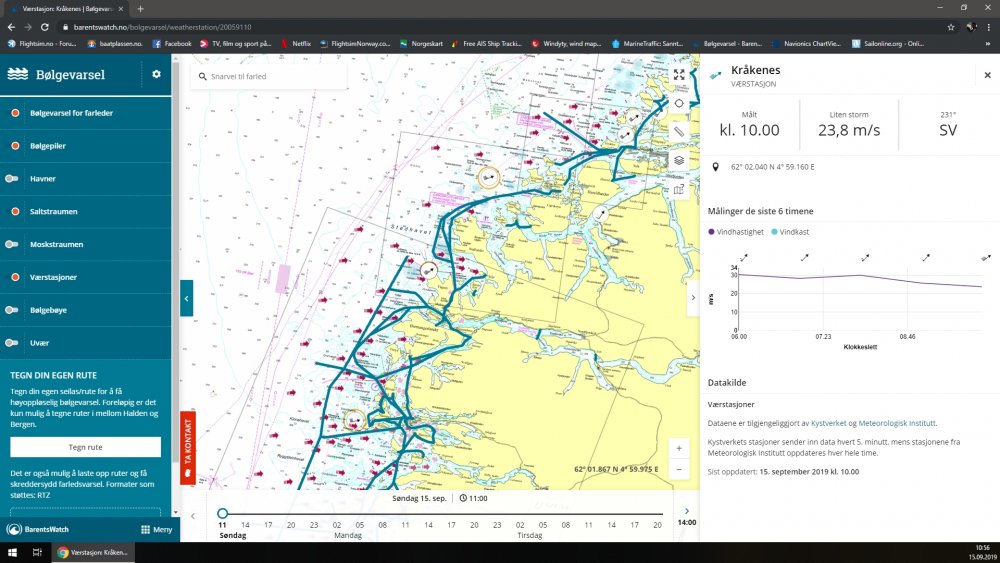Switch to Chrome Værstasjon taskbar window
This screenshot has width=1000, height=563.
(93, 552)
